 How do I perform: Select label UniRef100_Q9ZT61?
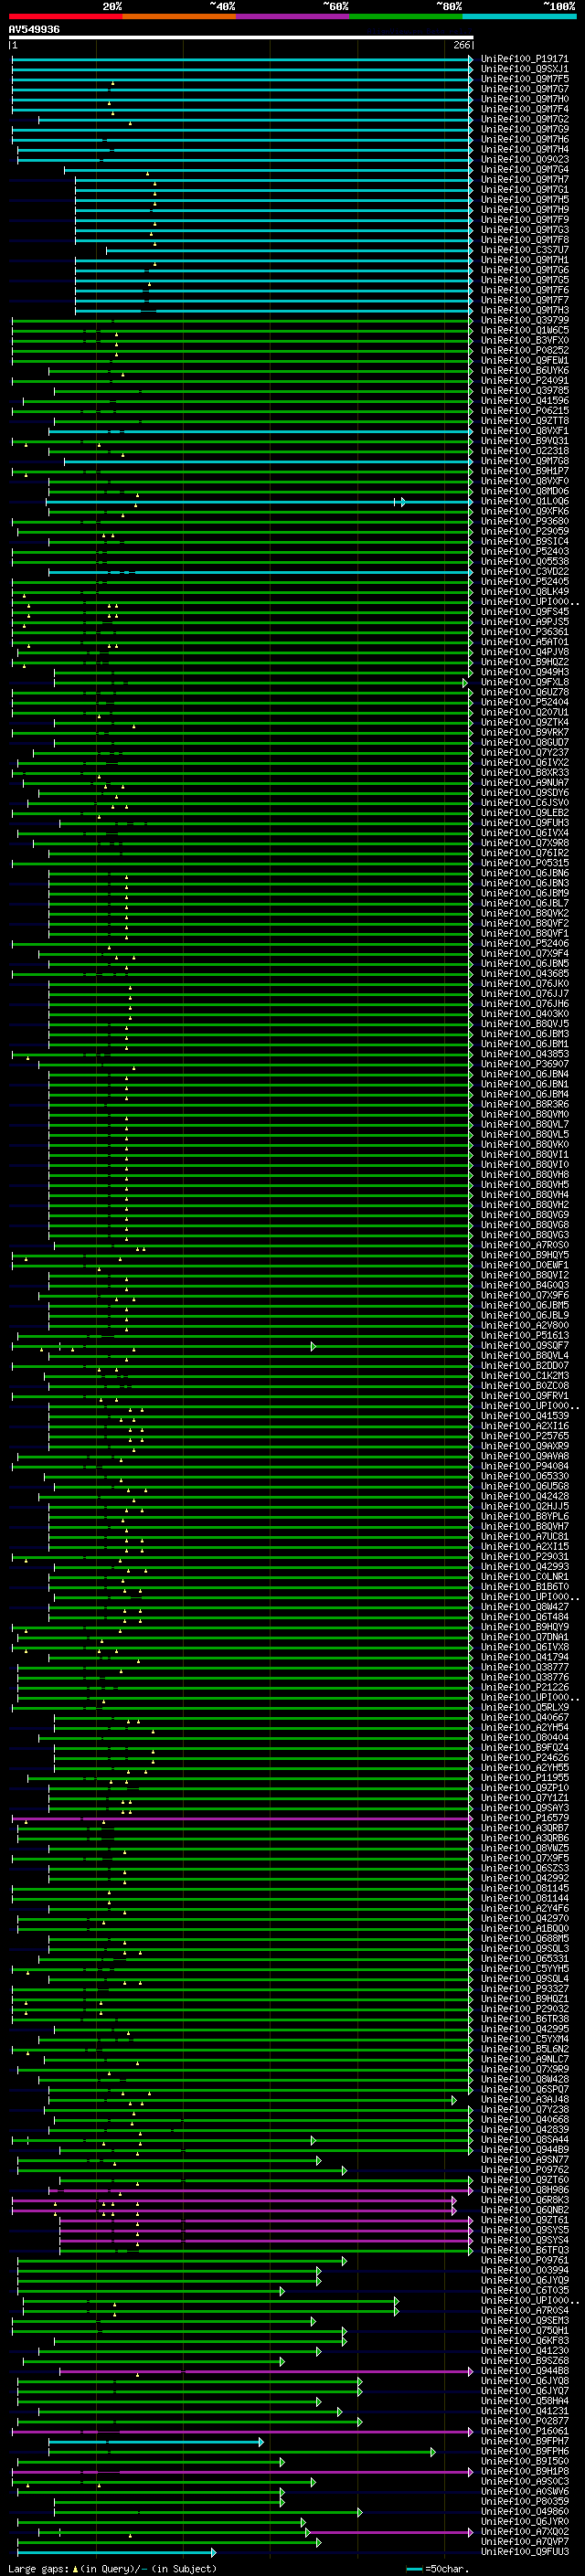525,2220
